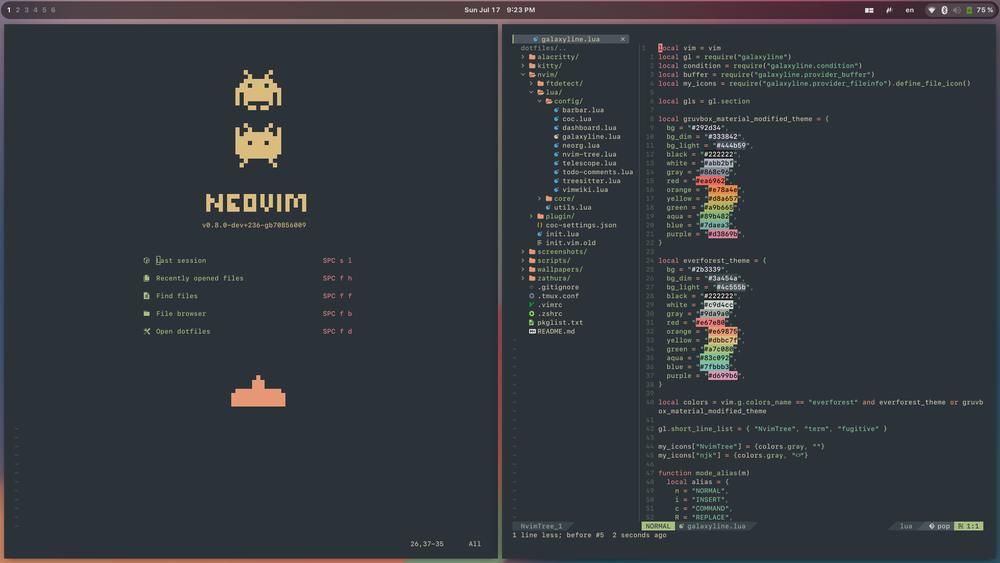Switch to the galaxyline.lua buffer tab
This screenshot has height=563, width=1000.
pyautogui.click(x=571, y=39)
